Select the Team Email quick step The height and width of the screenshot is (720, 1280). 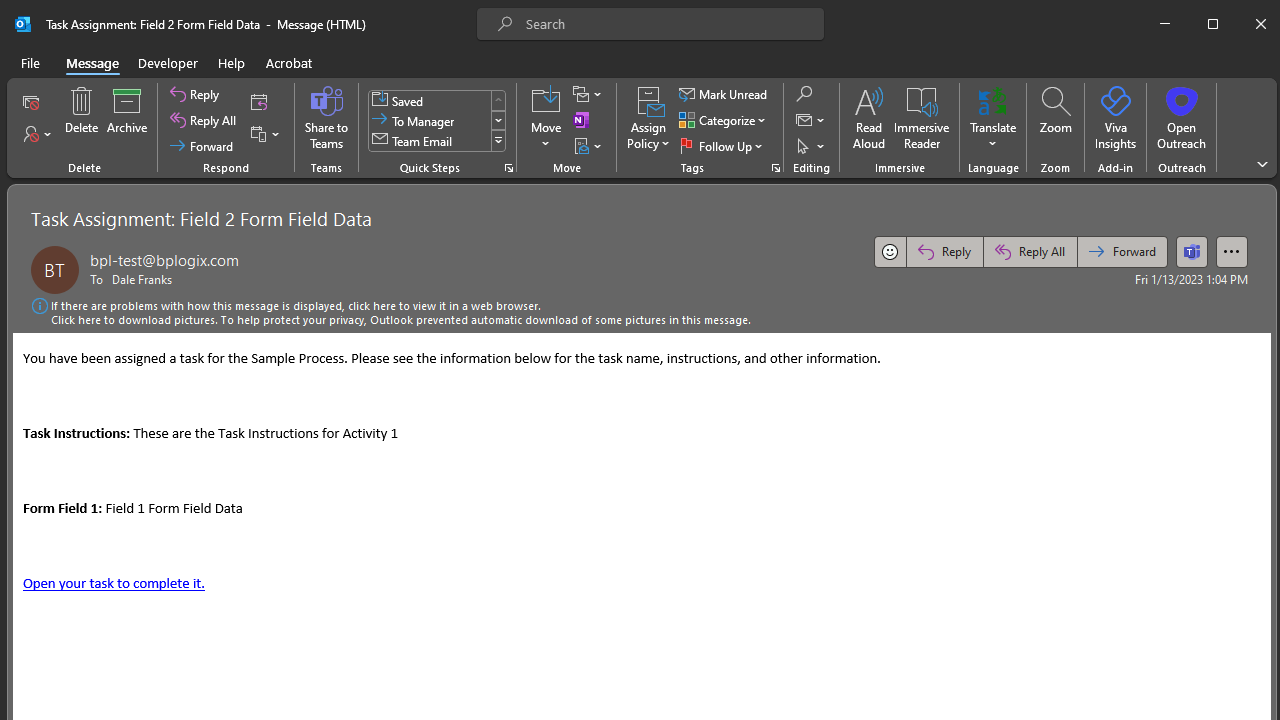click(430, 141)
